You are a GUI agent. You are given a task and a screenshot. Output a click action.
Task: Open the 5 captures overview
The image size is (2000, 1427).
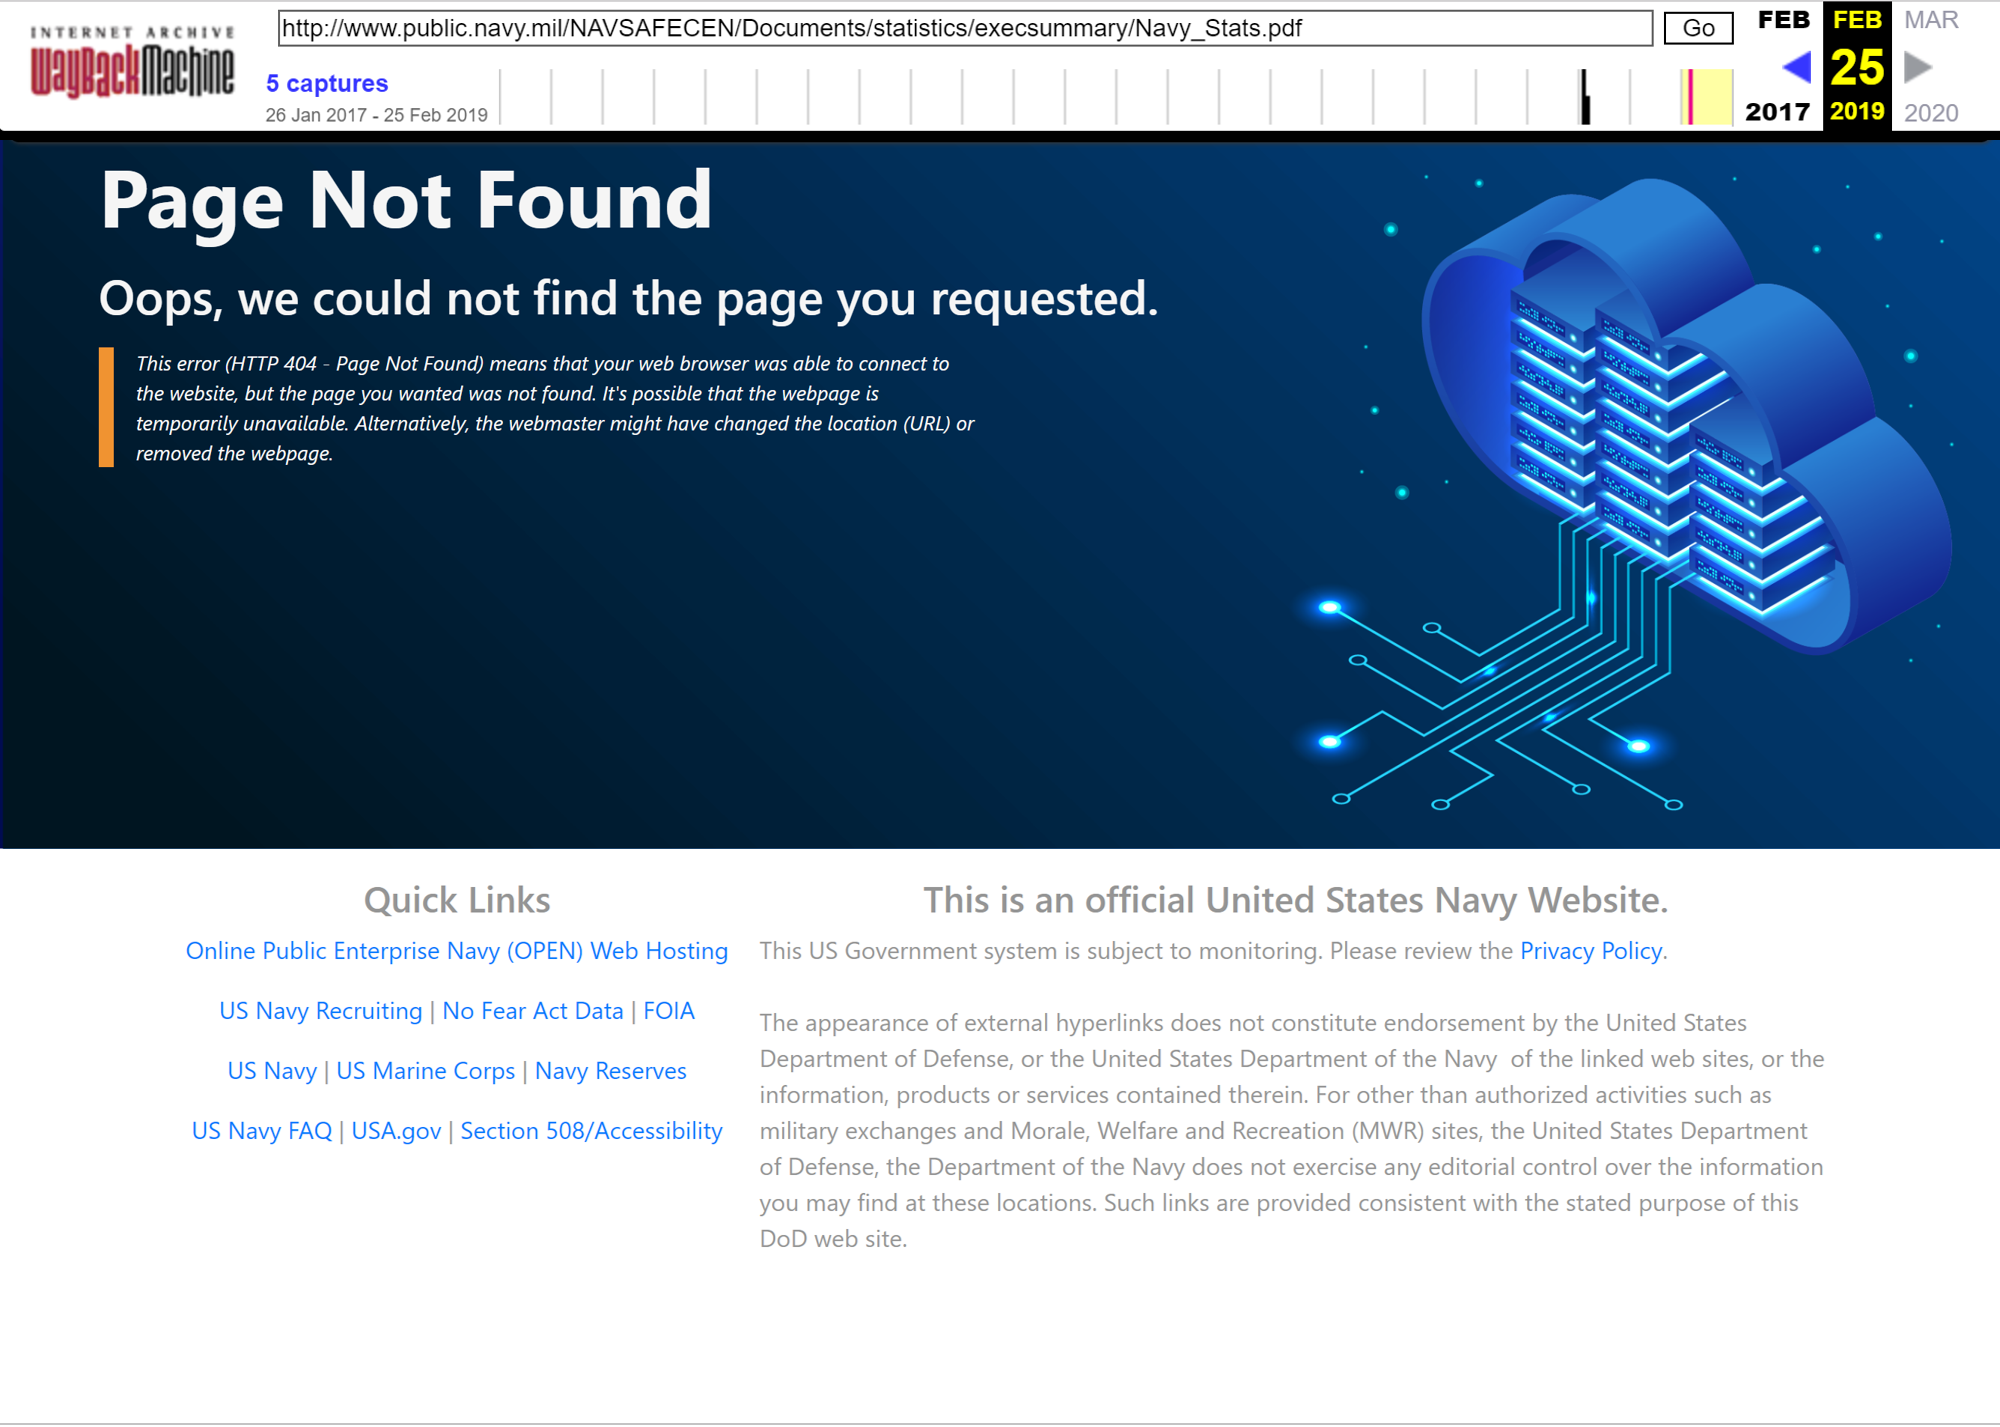326,83
